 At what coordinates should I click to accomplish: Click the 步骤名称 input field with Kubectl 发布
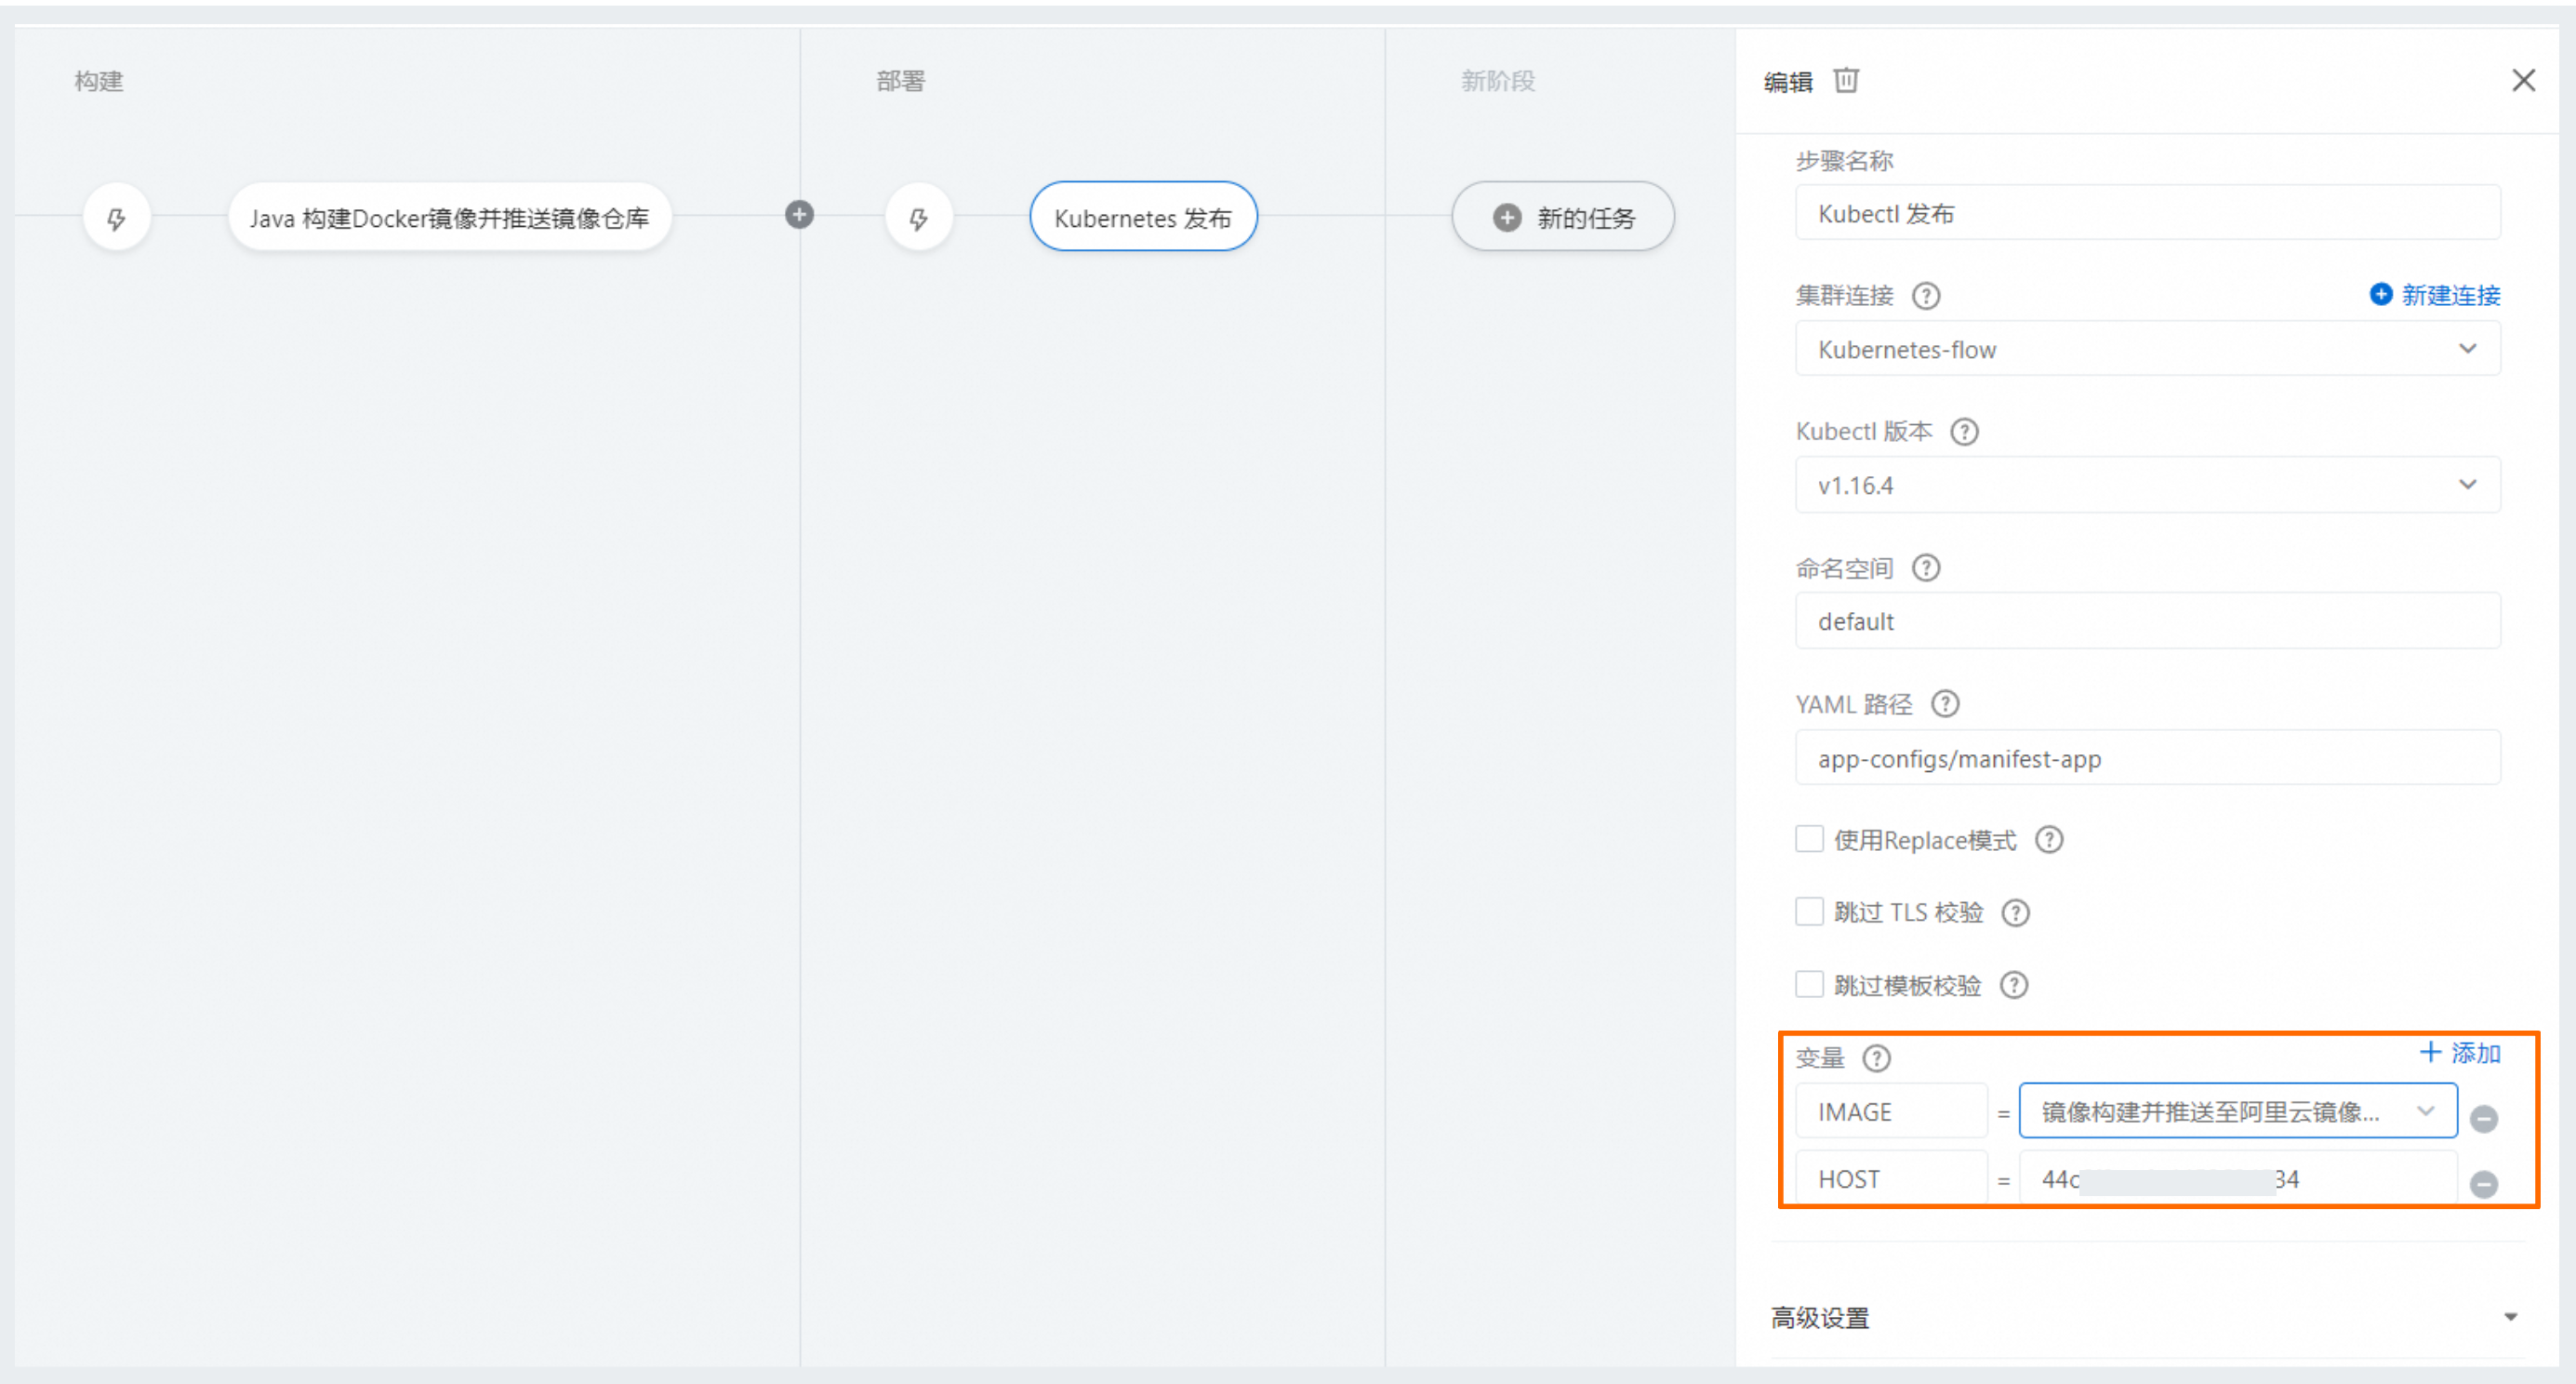(x=2148, y=213)
